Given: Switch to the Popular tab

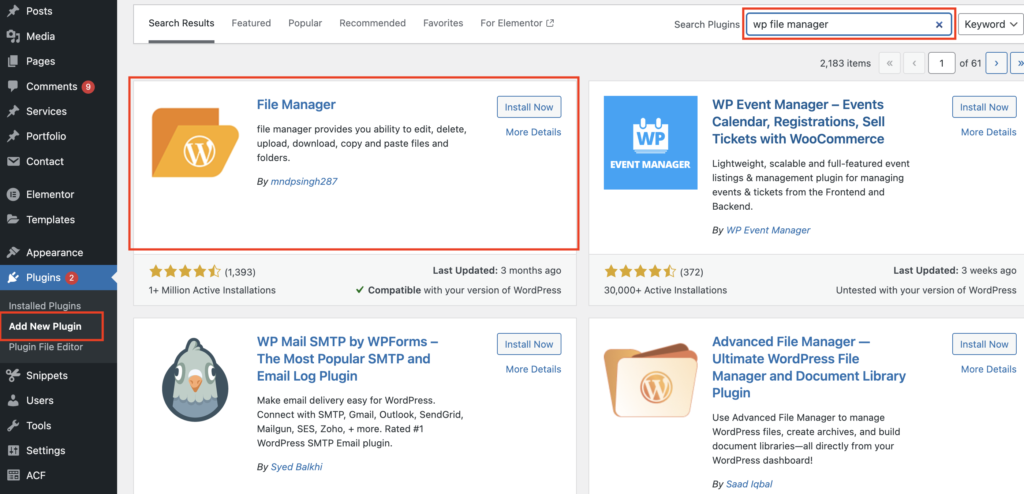Looking at the screenshot, I should (305, 23).
